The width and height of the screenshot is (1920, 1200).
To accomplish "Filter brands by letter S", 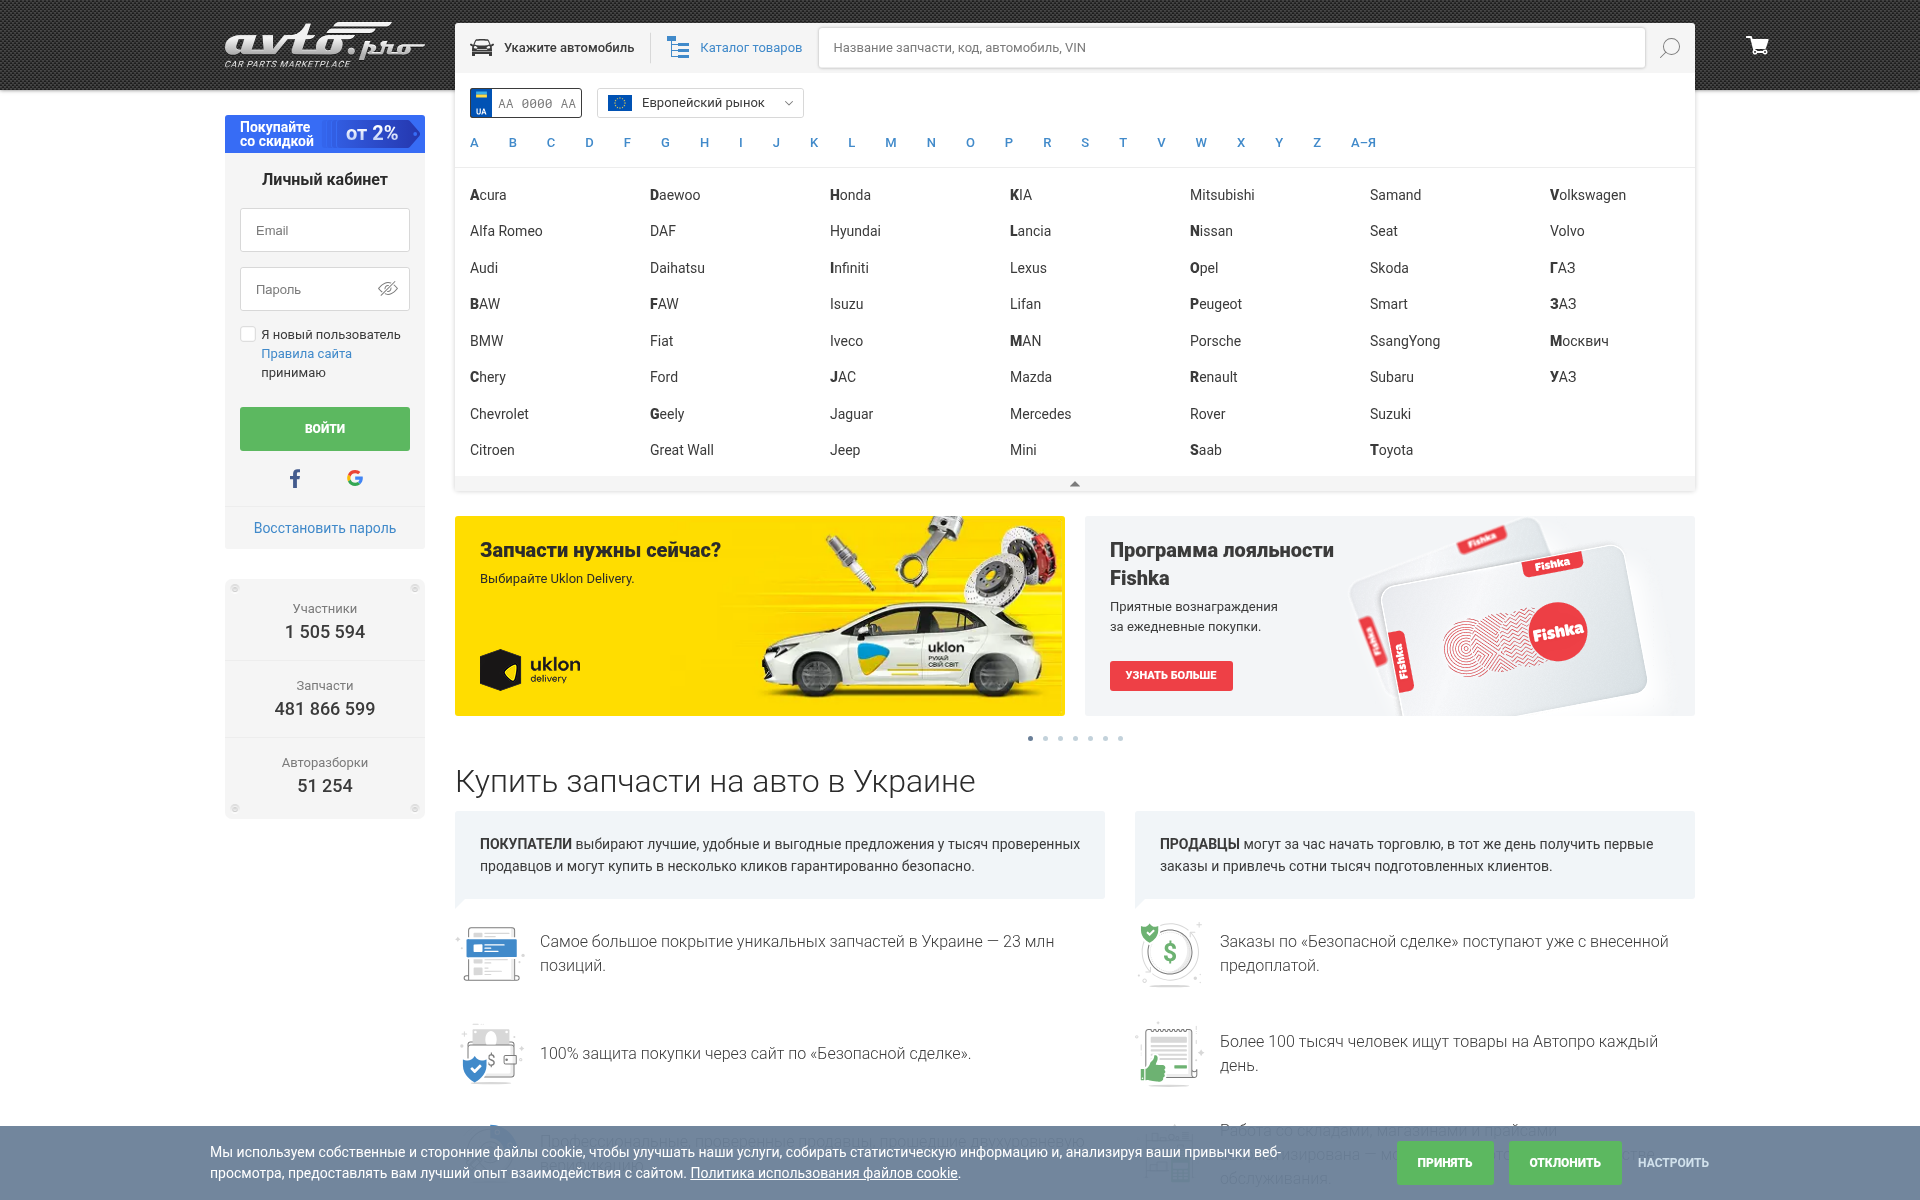I will (1085, 143).
